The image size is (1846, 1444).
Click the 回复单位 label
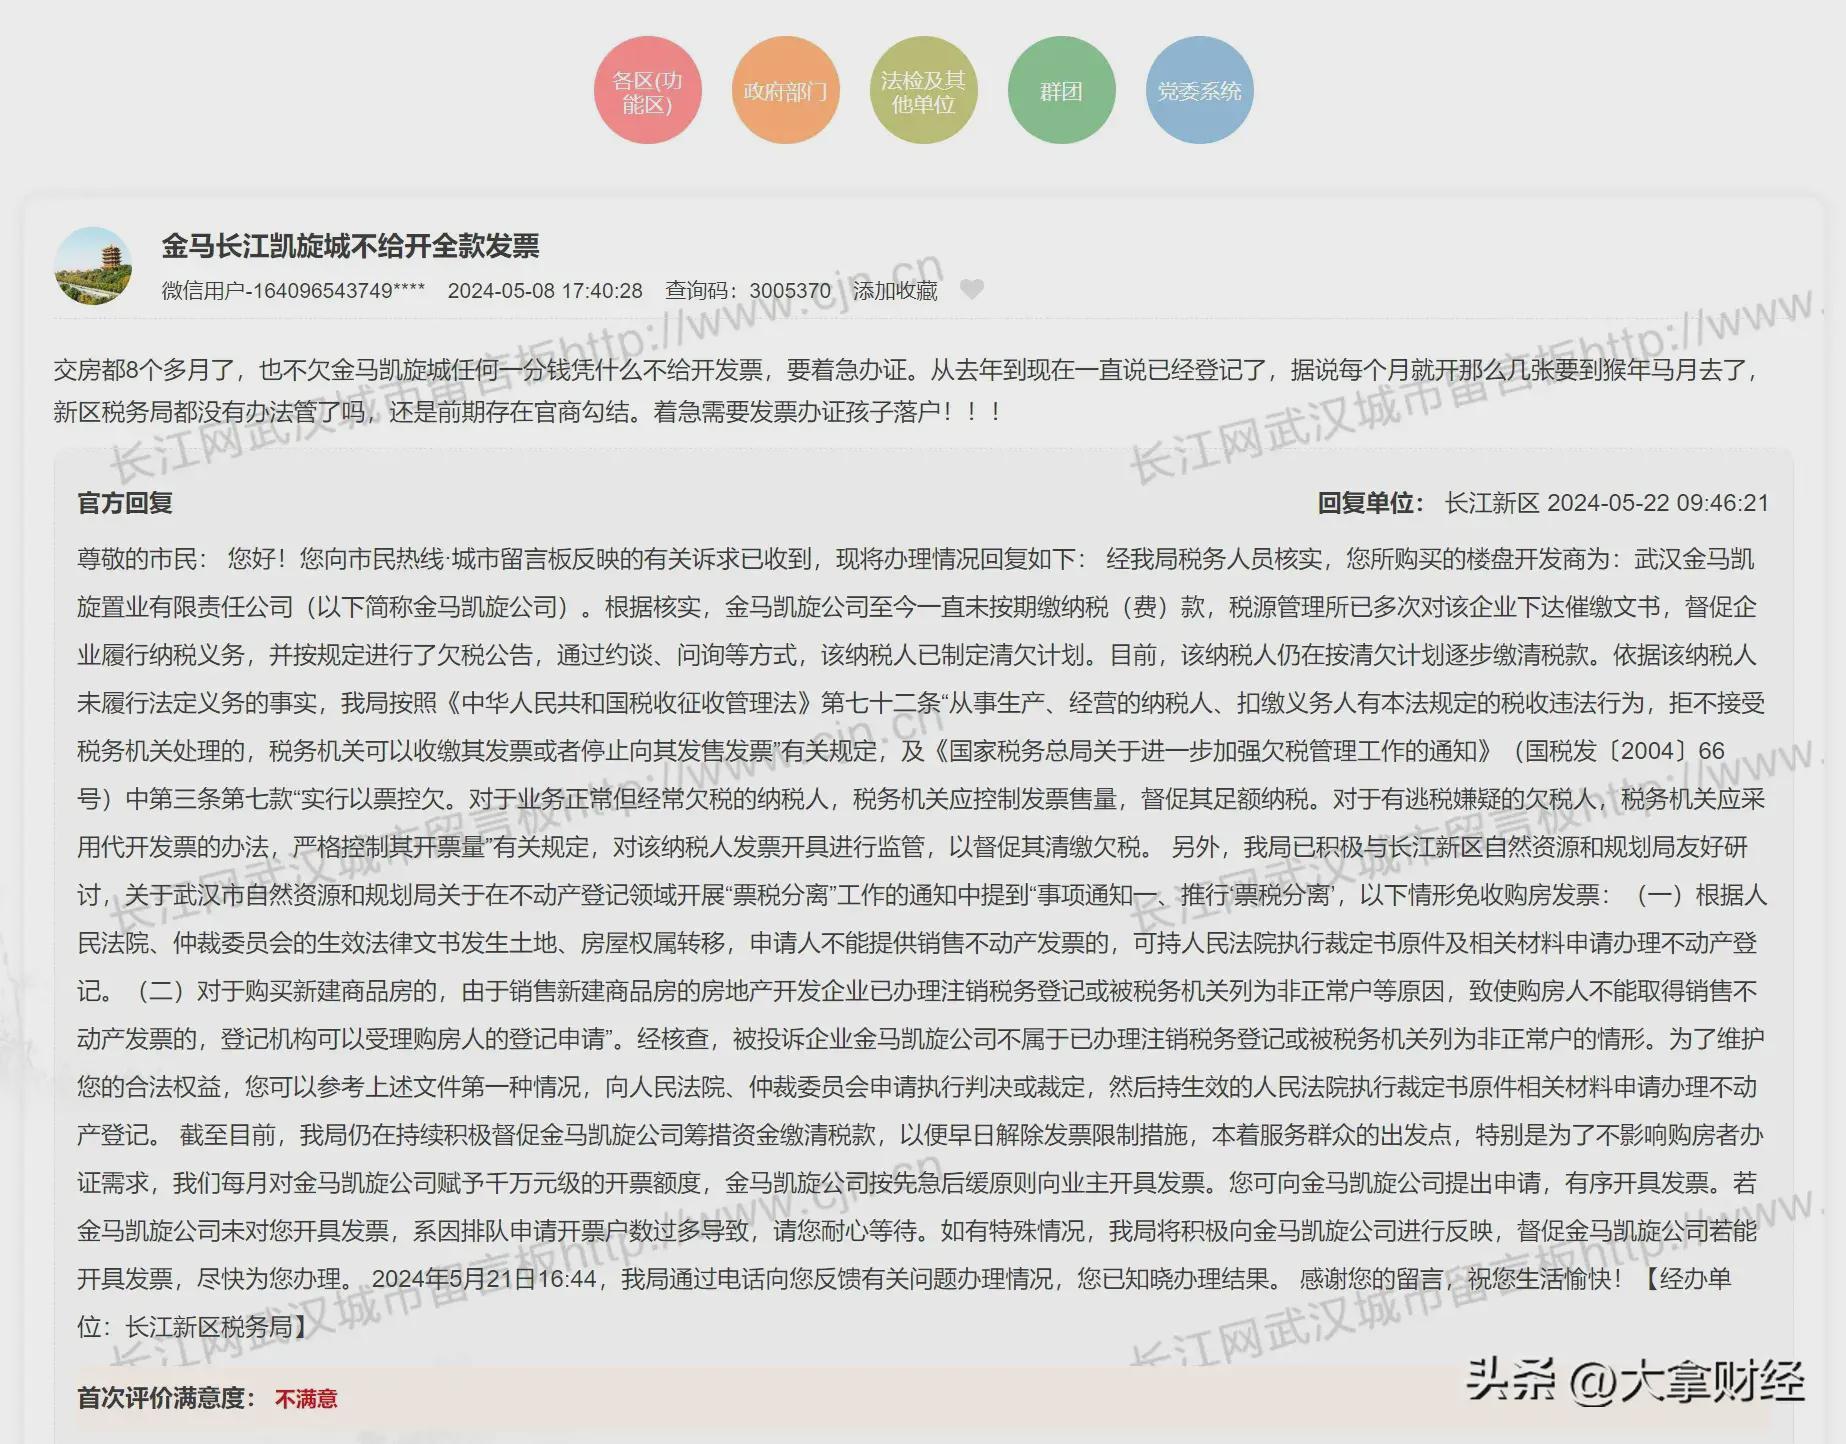(x=1370, y=503)
